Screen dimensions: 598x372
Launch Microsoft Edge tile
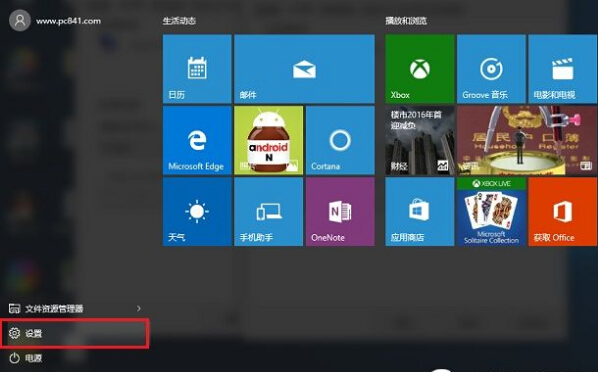(x=197, y=140)
